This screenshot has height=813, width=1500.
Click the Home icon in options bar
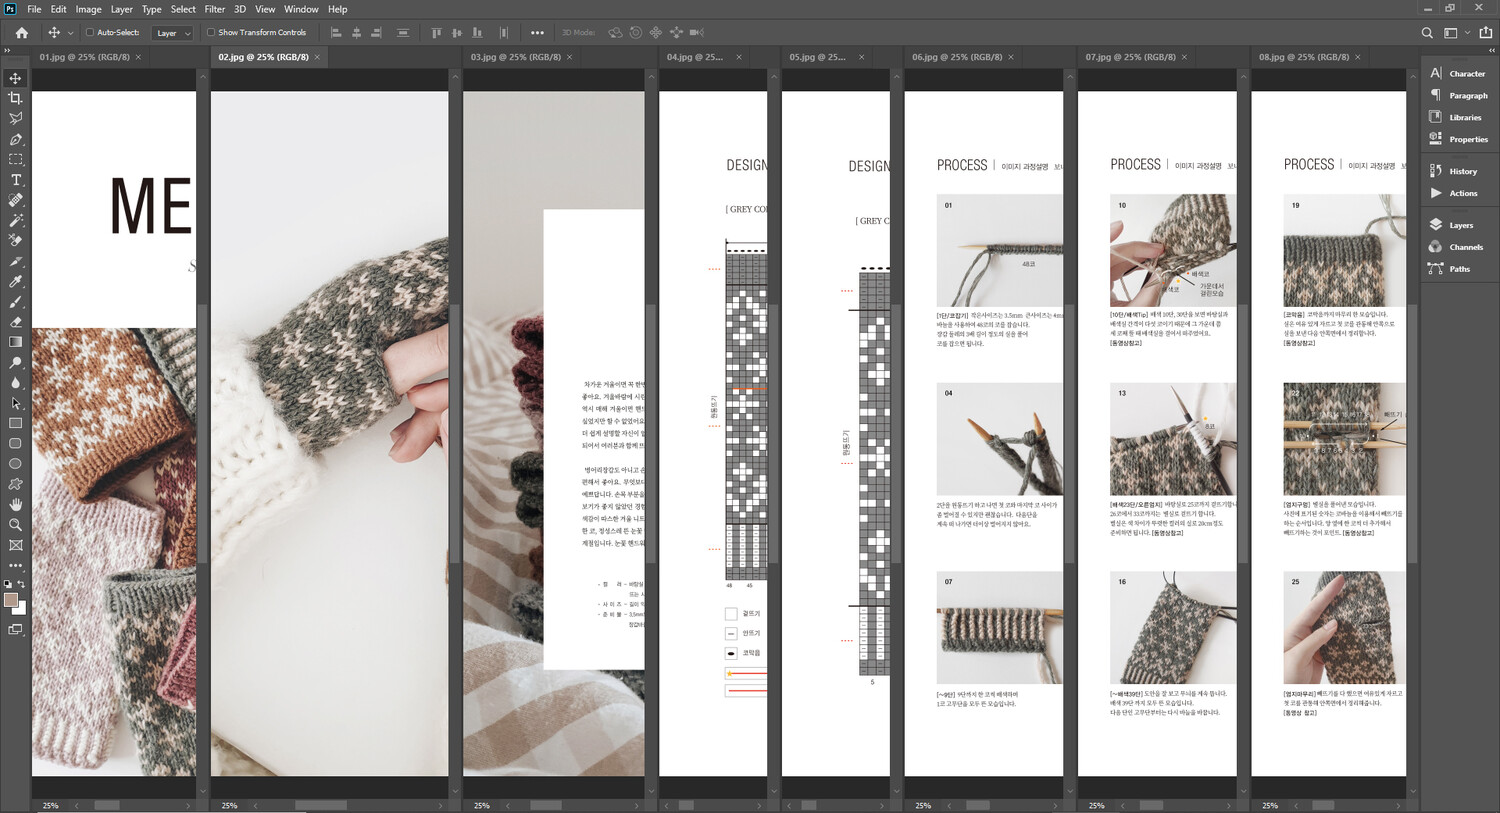tap(21, 33)
